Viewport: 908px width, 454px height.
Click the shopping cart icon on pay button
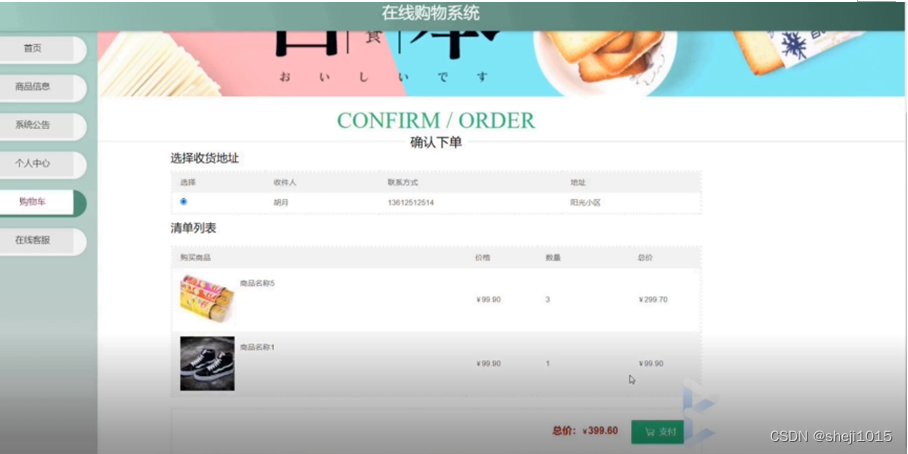tap(650, 431)
